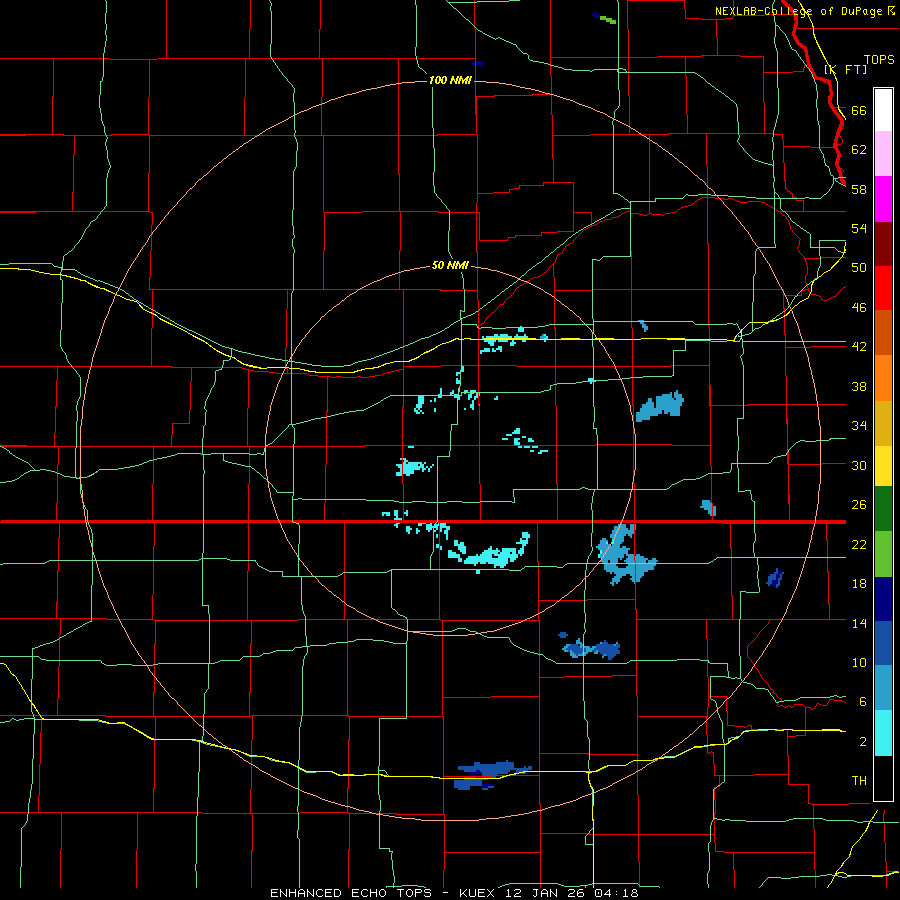
Task: Click the 'ENHANCED ECHO TOPS - KUEX' caption
Action: [383, 893]
